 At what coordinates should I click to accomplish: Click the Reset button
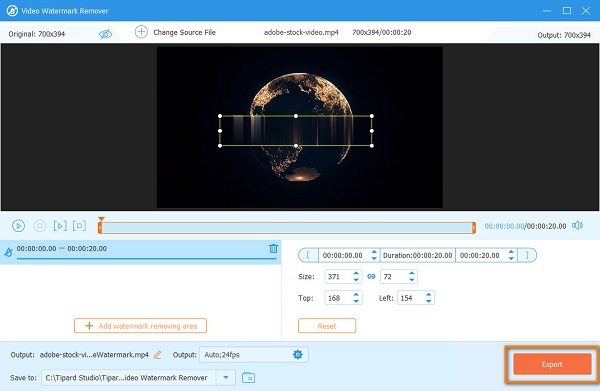click(x=327, y=326)
